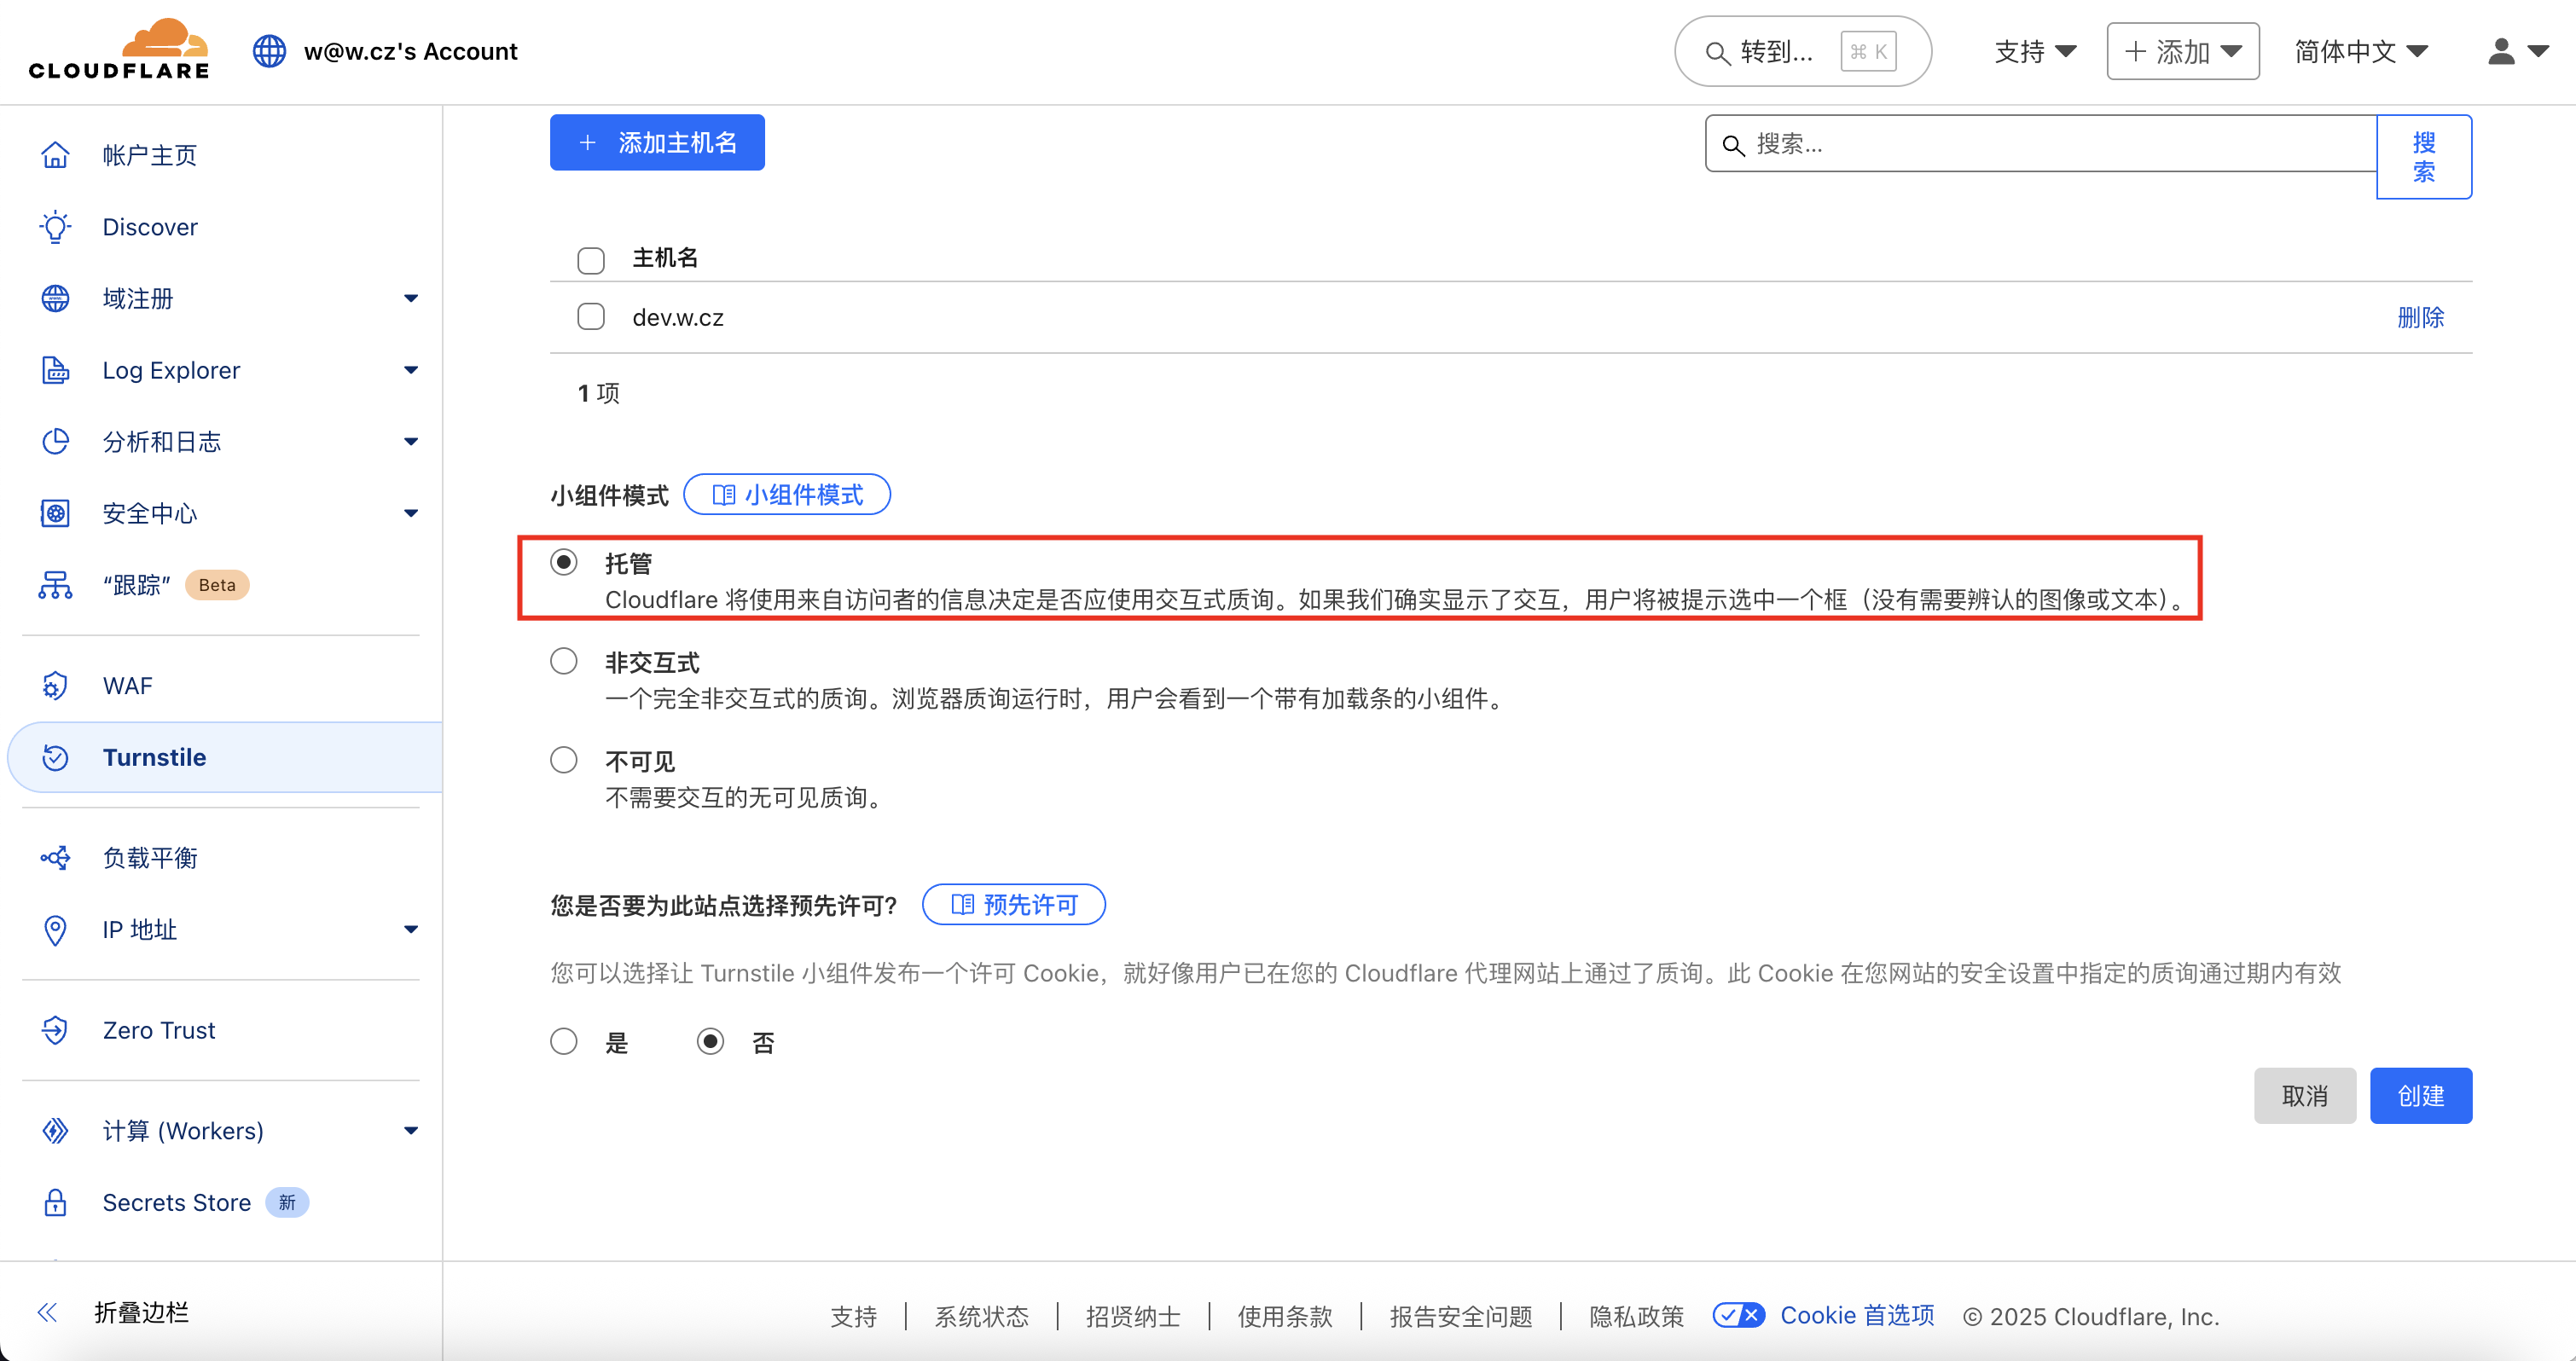Click the Discover lightbulb icon
Screen dimensions: 2576x1361
point(55,227)
